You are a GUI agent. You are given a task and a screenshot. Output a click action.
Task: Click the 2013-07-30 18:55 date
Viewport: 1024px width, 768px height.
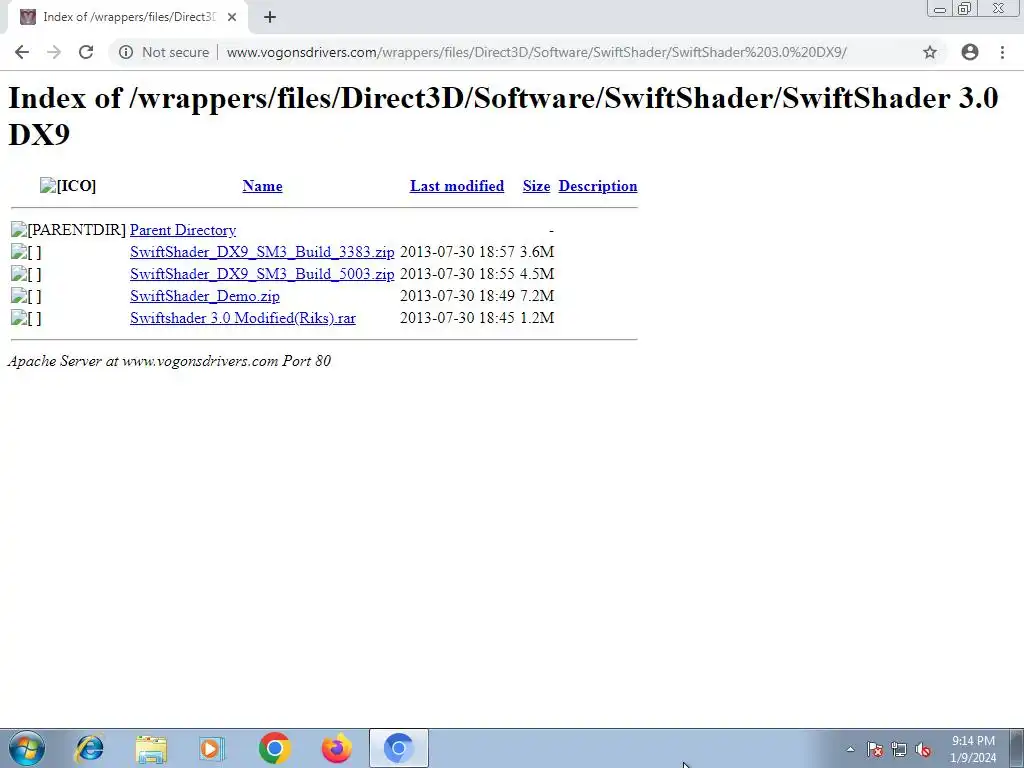tap(457, 274)
